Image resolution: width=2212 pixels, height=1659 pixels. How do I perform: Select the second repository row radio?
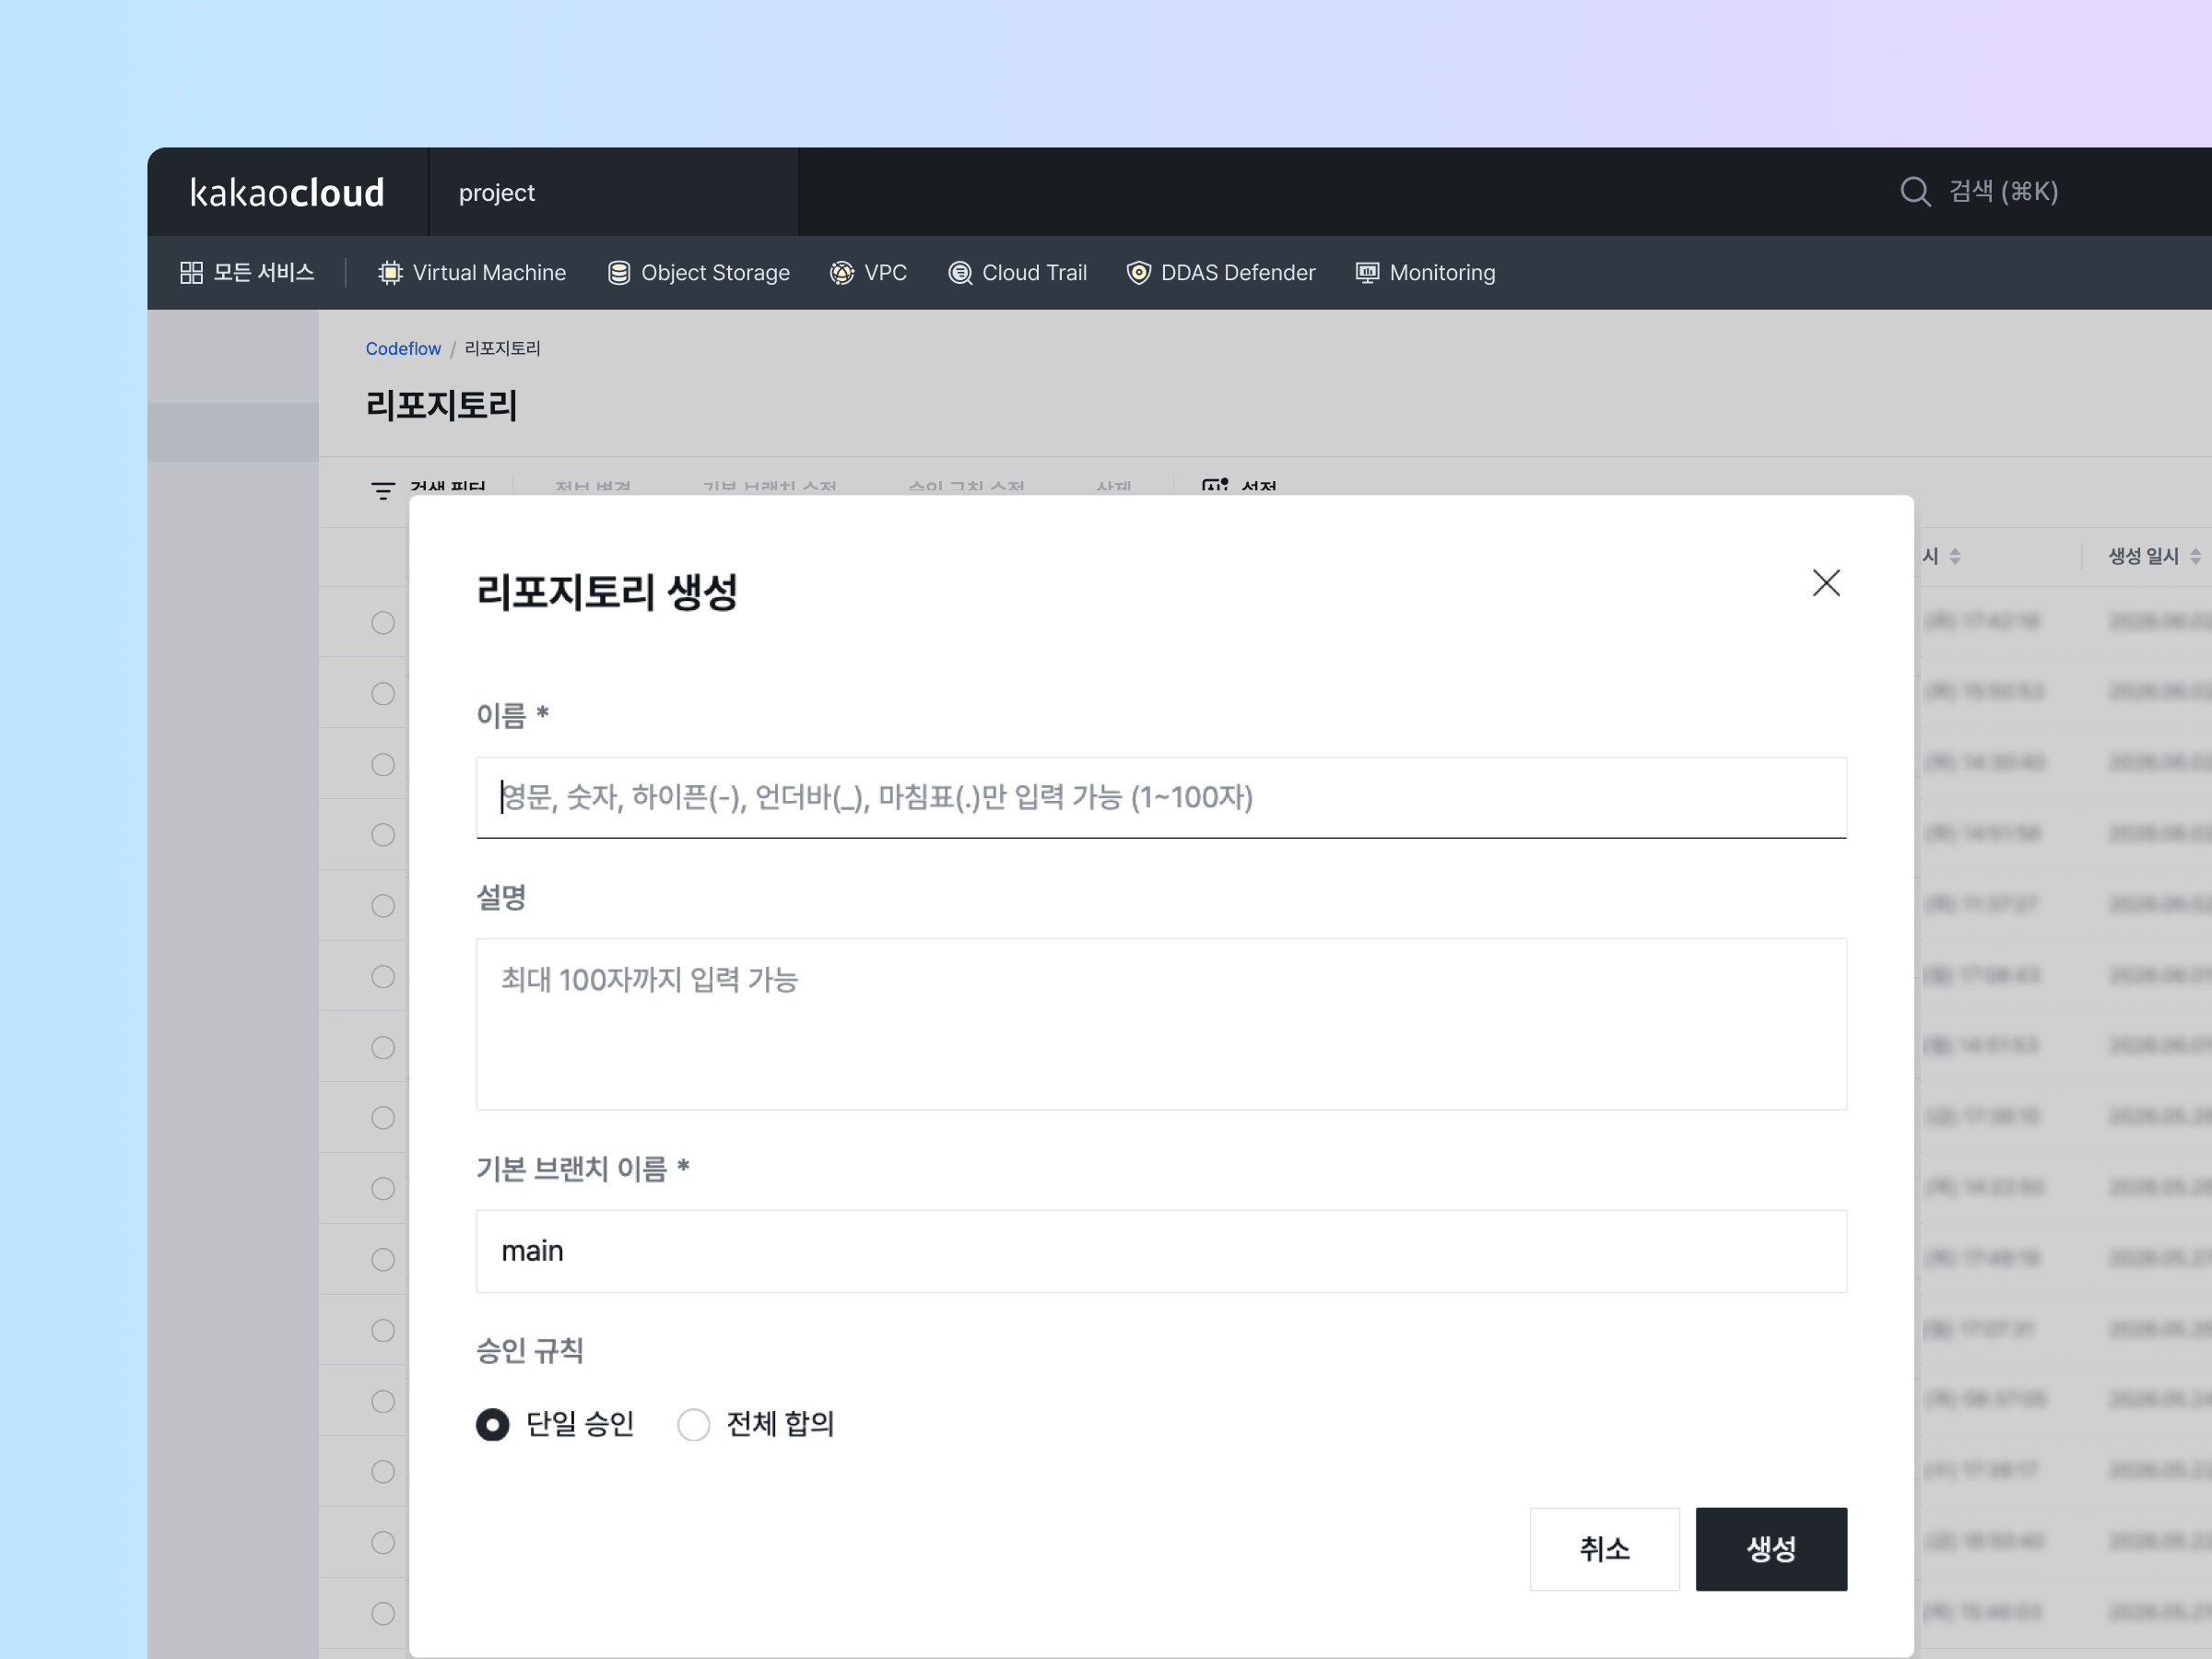point(383,693)
